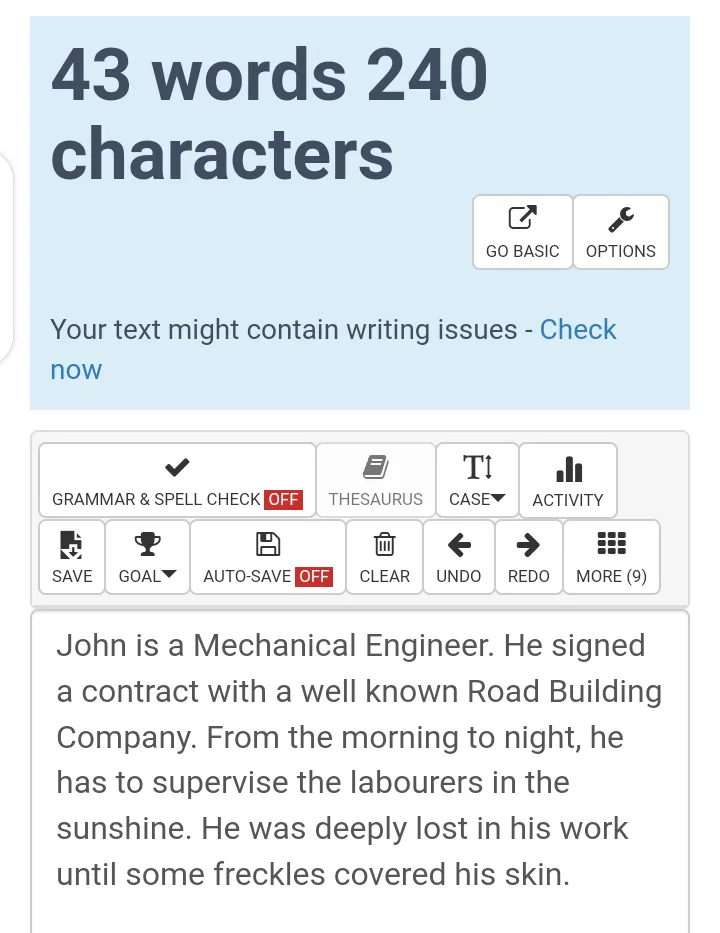Viewport: 720px width, 933px height.
Task: Click the Go Basic external-link icon
Action: click(x=522, y=218)
